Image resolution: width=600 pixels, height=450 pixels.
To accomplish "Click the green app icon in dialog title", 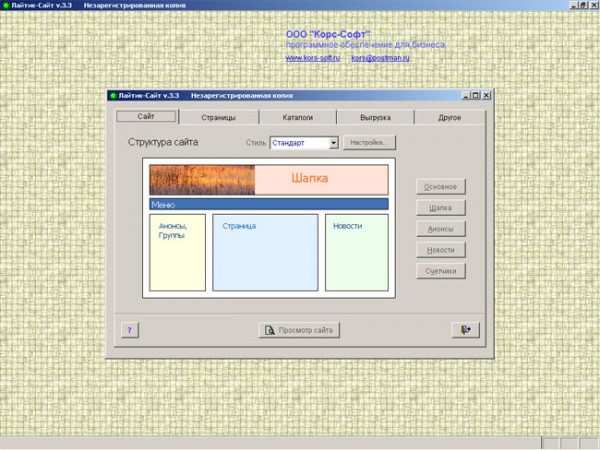I will [113, 96].
